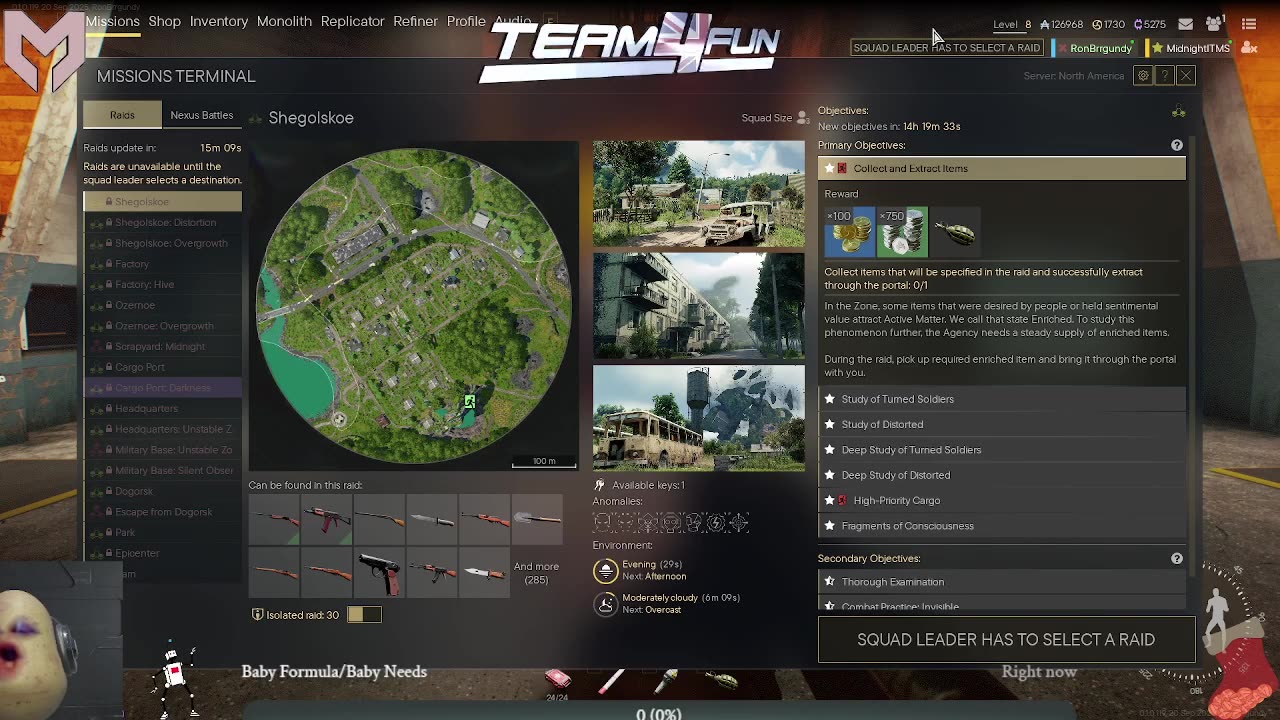Open the Monolith menu
This screenshot has height=720, width=1280.
tap(284, 21)
